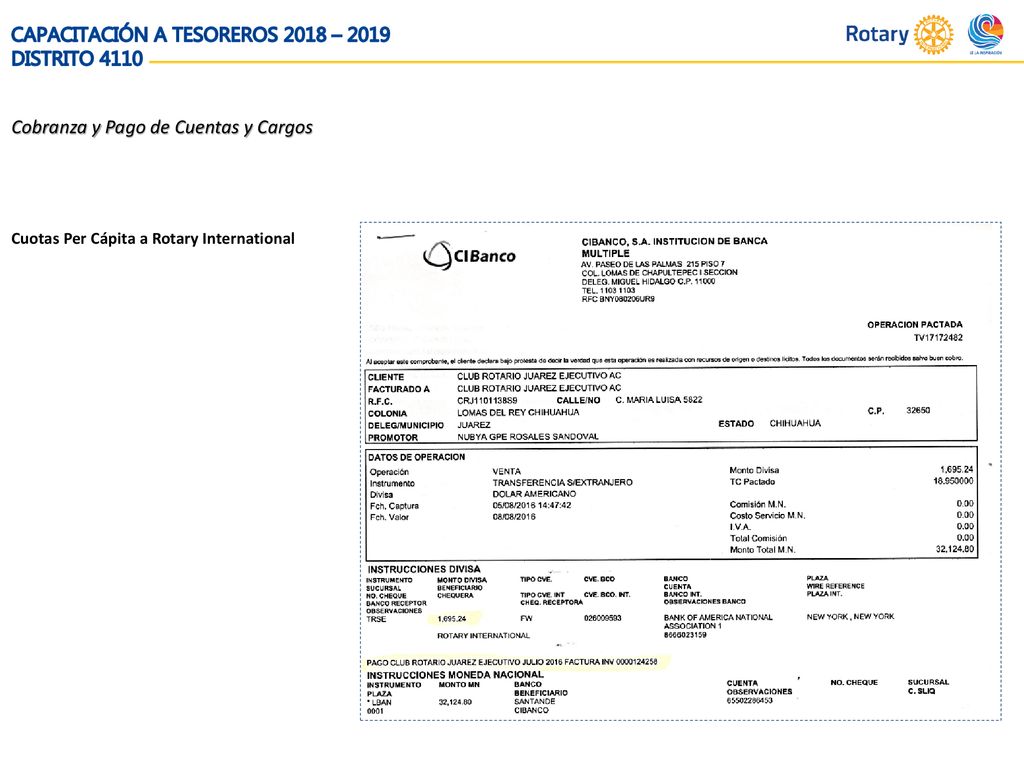Click the INSTRUCCIONES DIVISA heading
1024x768 pixels.
pos(424,569)
